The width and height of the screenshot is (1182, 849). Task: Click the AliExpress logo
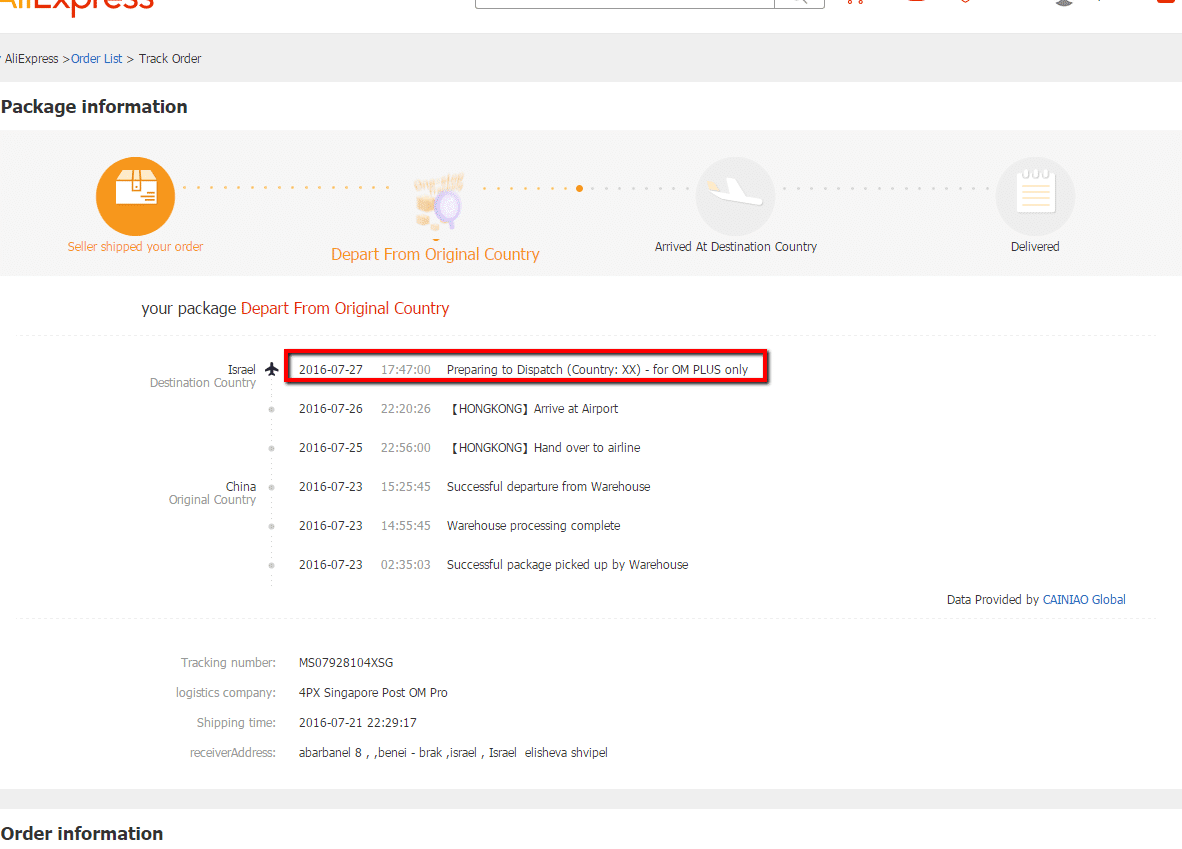pos(77,6)
